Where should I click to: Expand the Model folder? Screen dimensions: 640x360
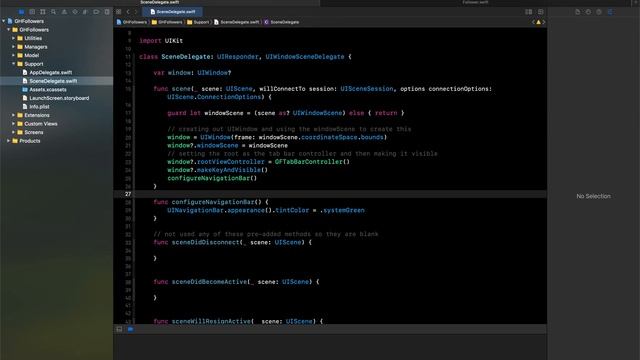(x=13, y=56)
